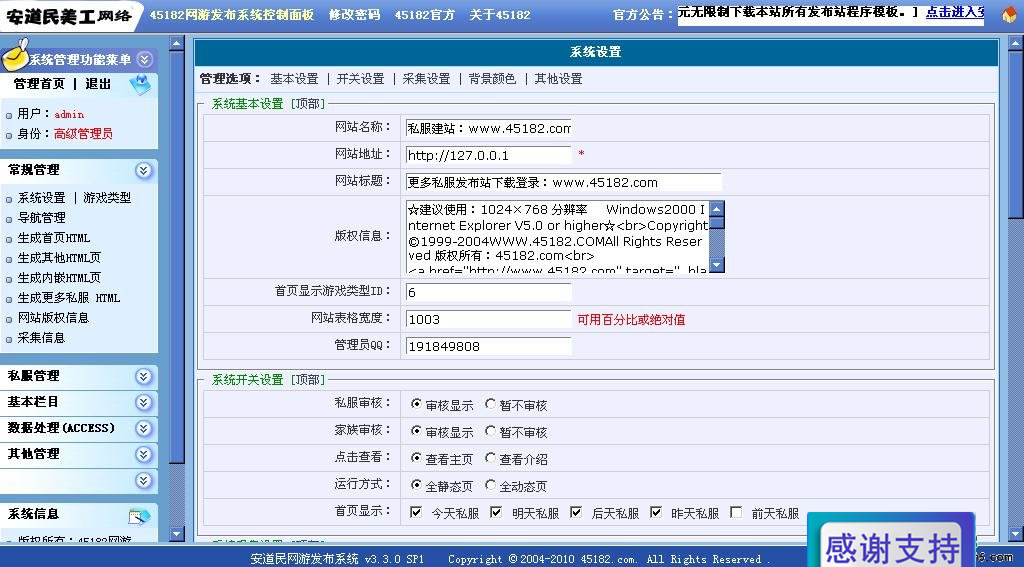Image resolution: width=1024 pixels, height=567 pixels.
Task: Click 退出 to log out
Action: click(98, 84)
